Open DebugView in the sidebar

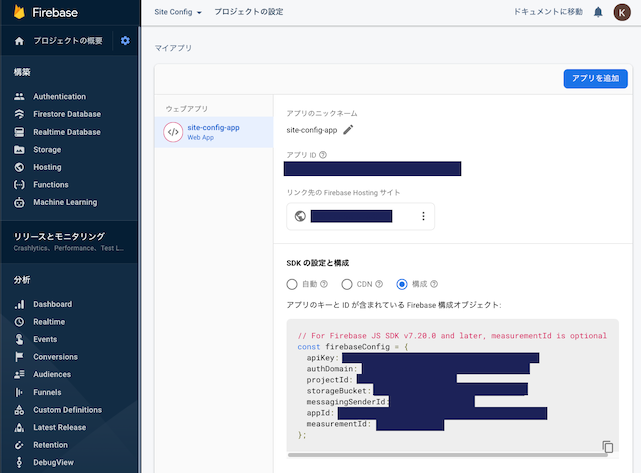(54, 462)
